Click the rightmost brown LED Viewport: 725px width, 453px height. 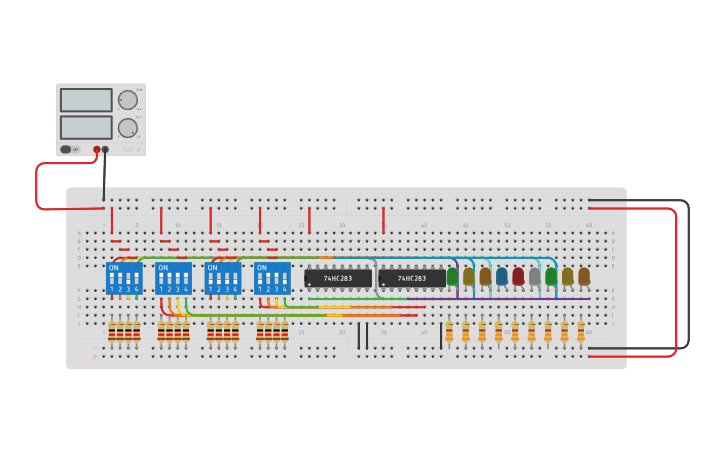tap(584, 275)
